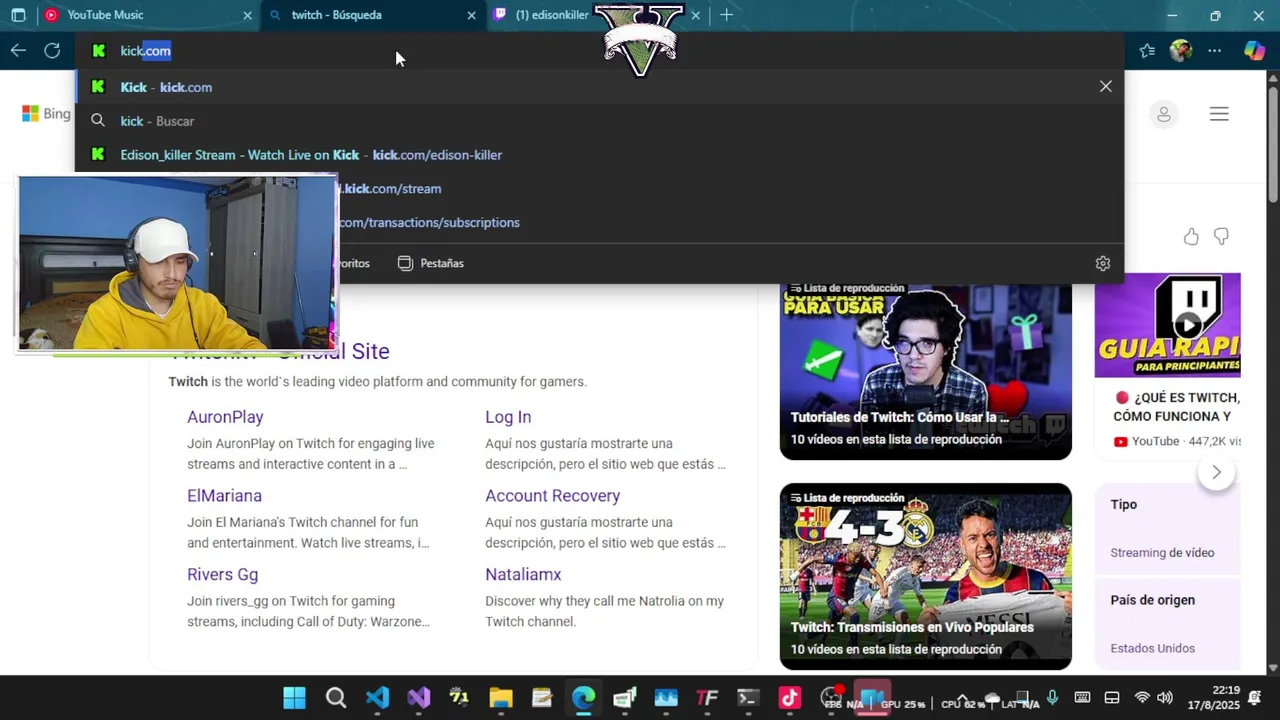Image resolution: width=1280 pixels, height=720 pixels.
Task: Open Edison_killer Stream suggestion on Kick
Action: [600, 155]
